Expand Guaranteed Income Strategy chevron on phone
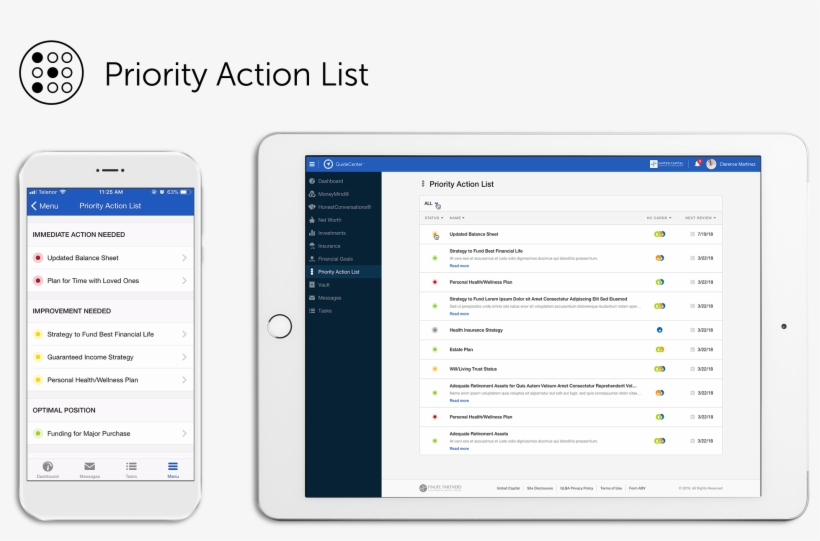Screen dimensions: 820x541 (x=184, y=357)
